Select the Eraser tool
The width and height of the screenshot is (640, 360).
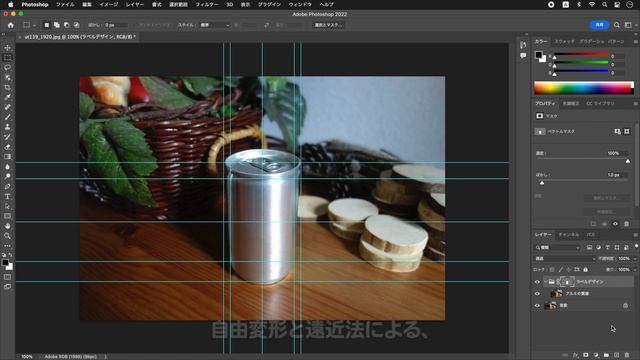(x=7, y=147)
